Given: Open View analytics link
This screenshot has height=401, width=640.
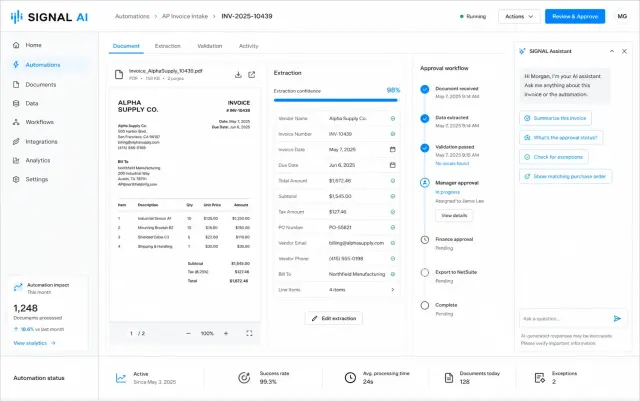Looking at the screenshot, I should 34,343.
